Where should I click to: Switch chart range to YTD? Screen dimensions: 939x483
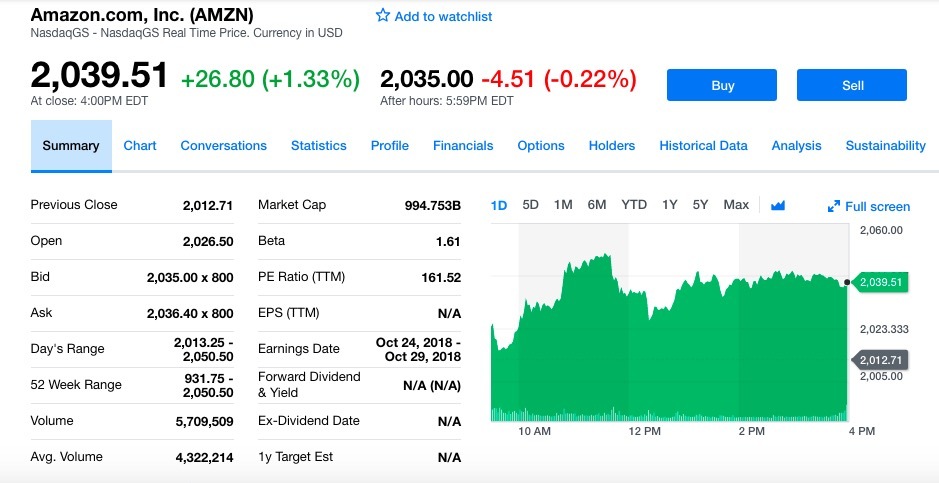[634, 205]
